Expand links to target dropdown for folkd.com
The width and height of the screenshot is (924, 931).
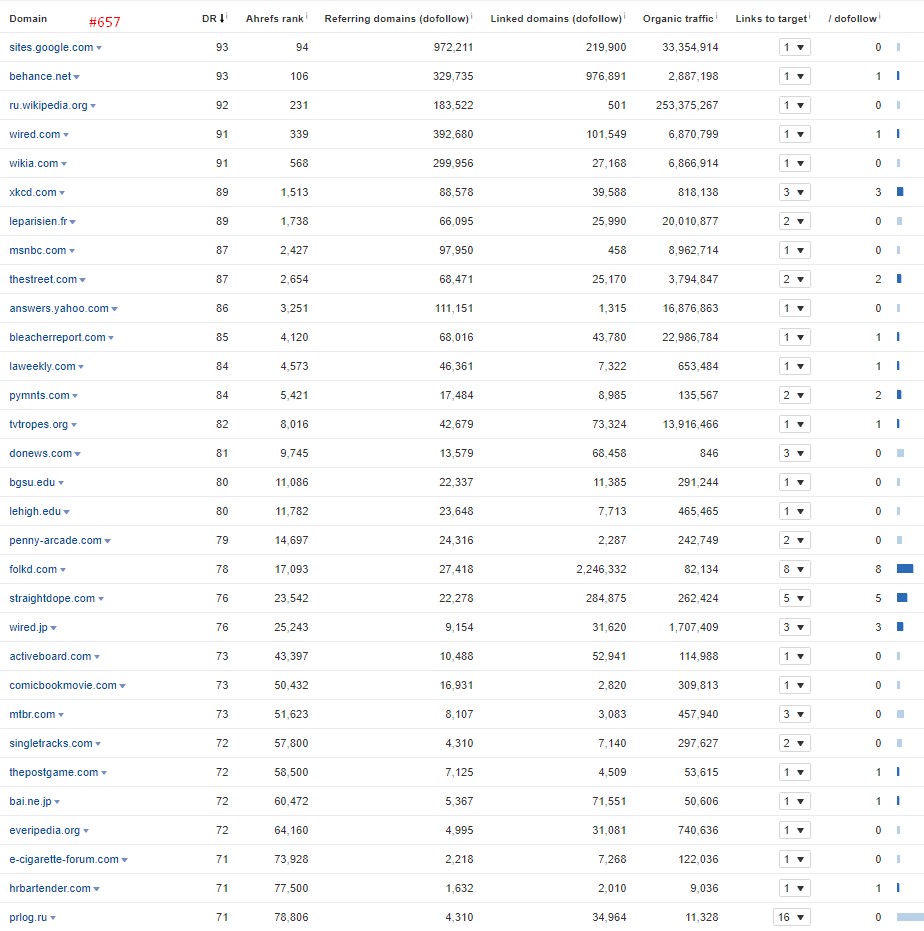click(x=794, y=569)
